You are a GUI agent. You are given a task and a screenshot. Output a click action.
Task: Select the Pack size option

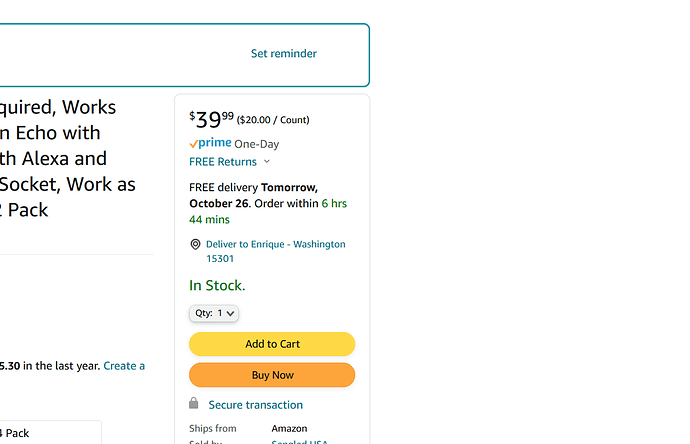51,433
